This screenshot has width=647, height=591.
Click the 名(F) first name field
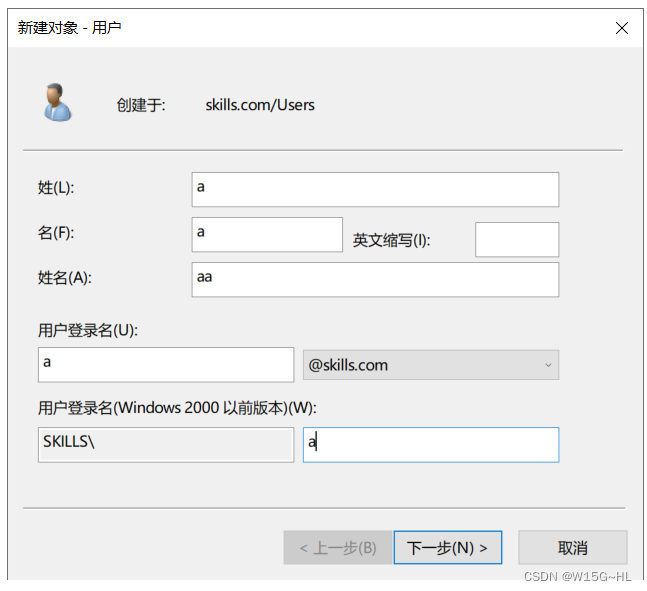click(267, 234)
